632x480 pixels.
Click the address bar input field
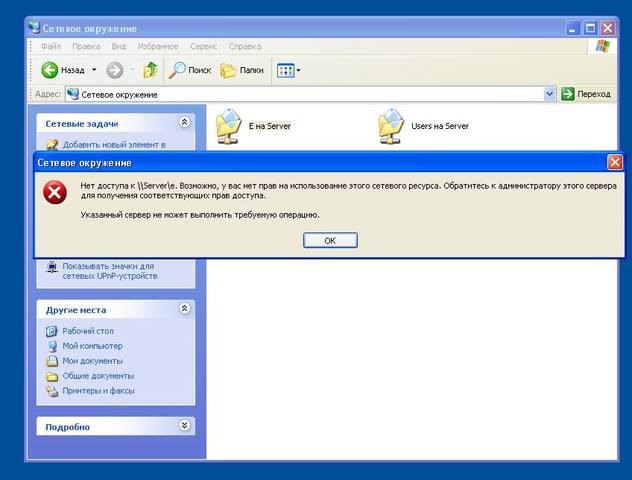pyautogui.click(x=300, y=94)
